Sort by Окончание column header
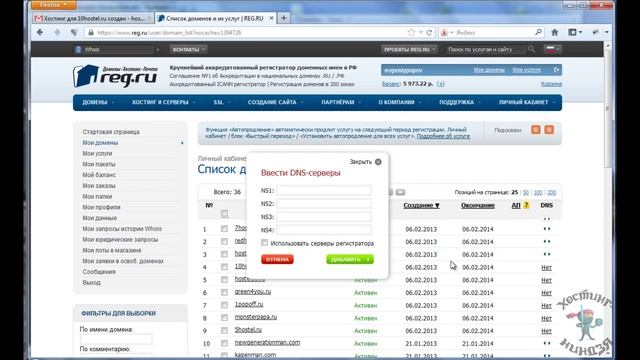 click(478, 205)
